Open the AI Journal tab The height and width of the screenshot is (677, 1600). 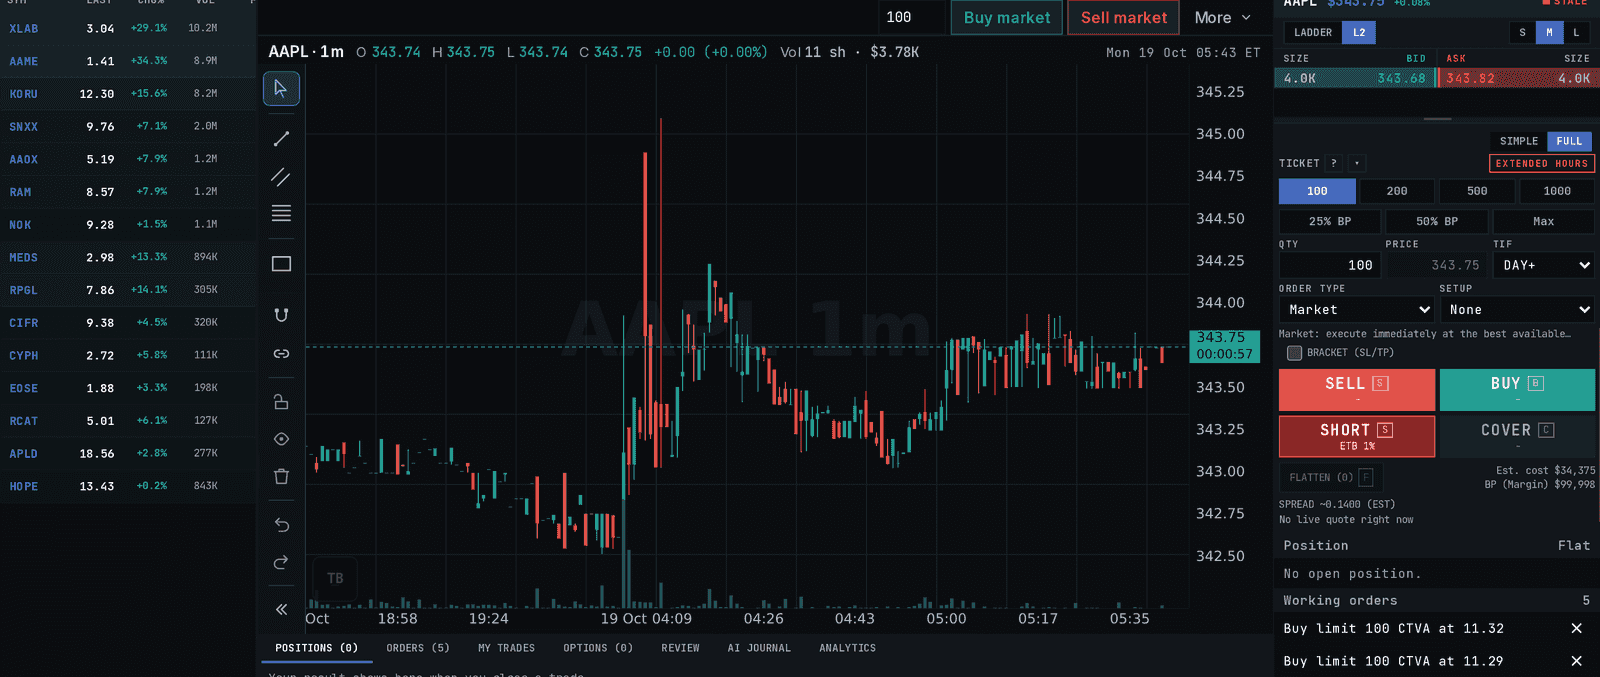759,648
